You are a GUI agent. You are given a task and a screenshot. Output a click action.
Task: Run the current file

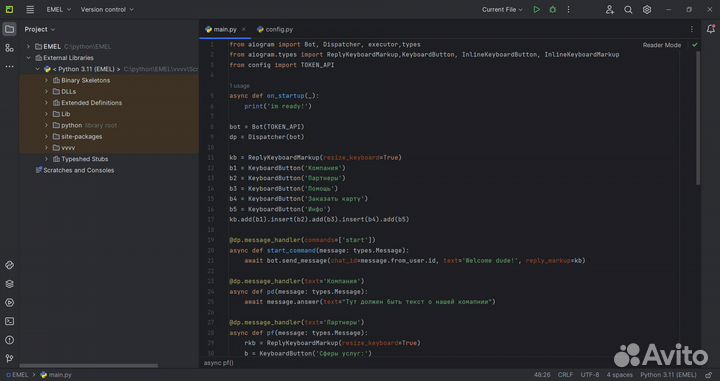pos(536,9)
